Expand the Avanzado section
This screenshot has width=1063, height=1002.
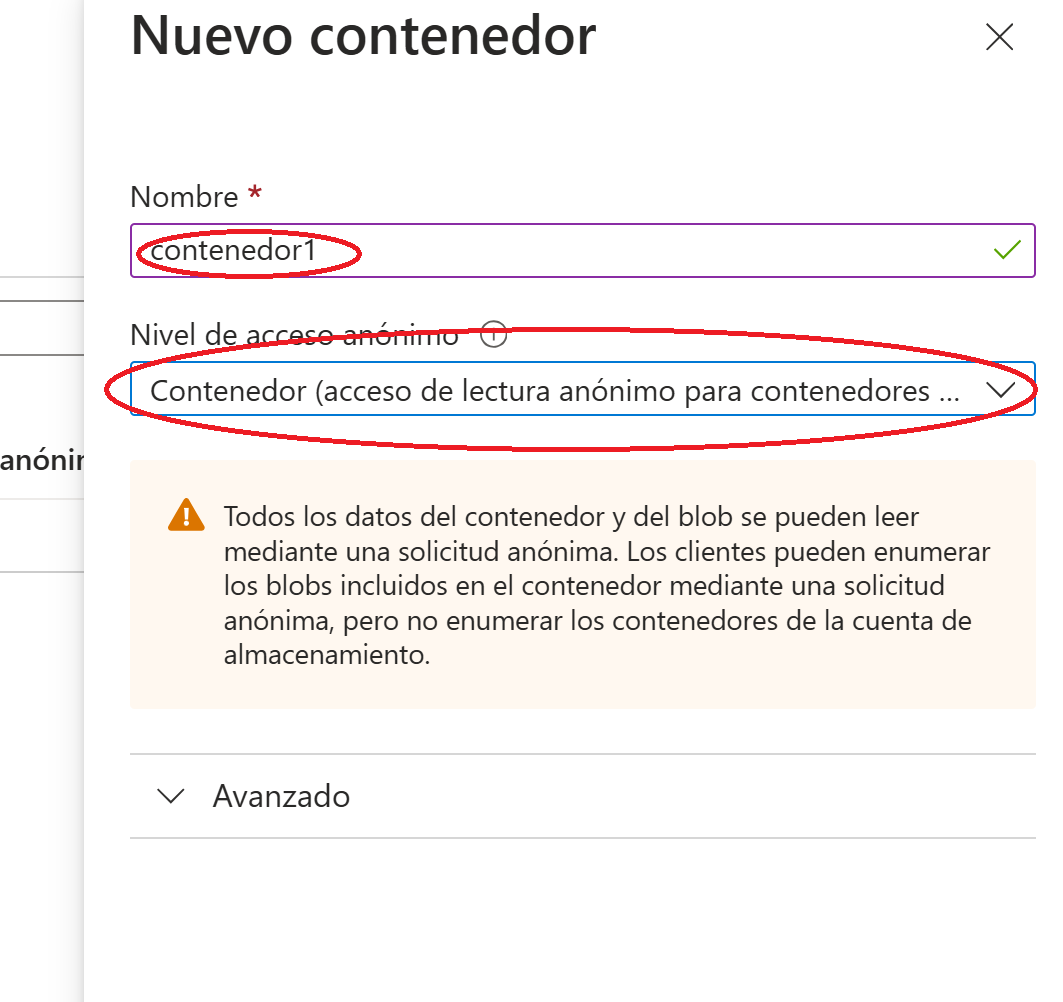pyautogui.click(x=582, y=796)
